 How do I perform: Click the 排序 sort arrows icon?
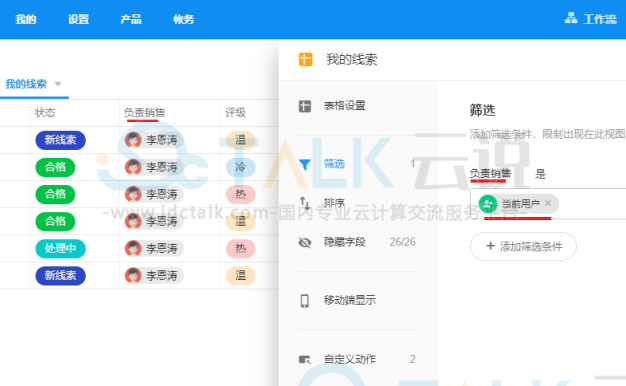tap(305, 203)
